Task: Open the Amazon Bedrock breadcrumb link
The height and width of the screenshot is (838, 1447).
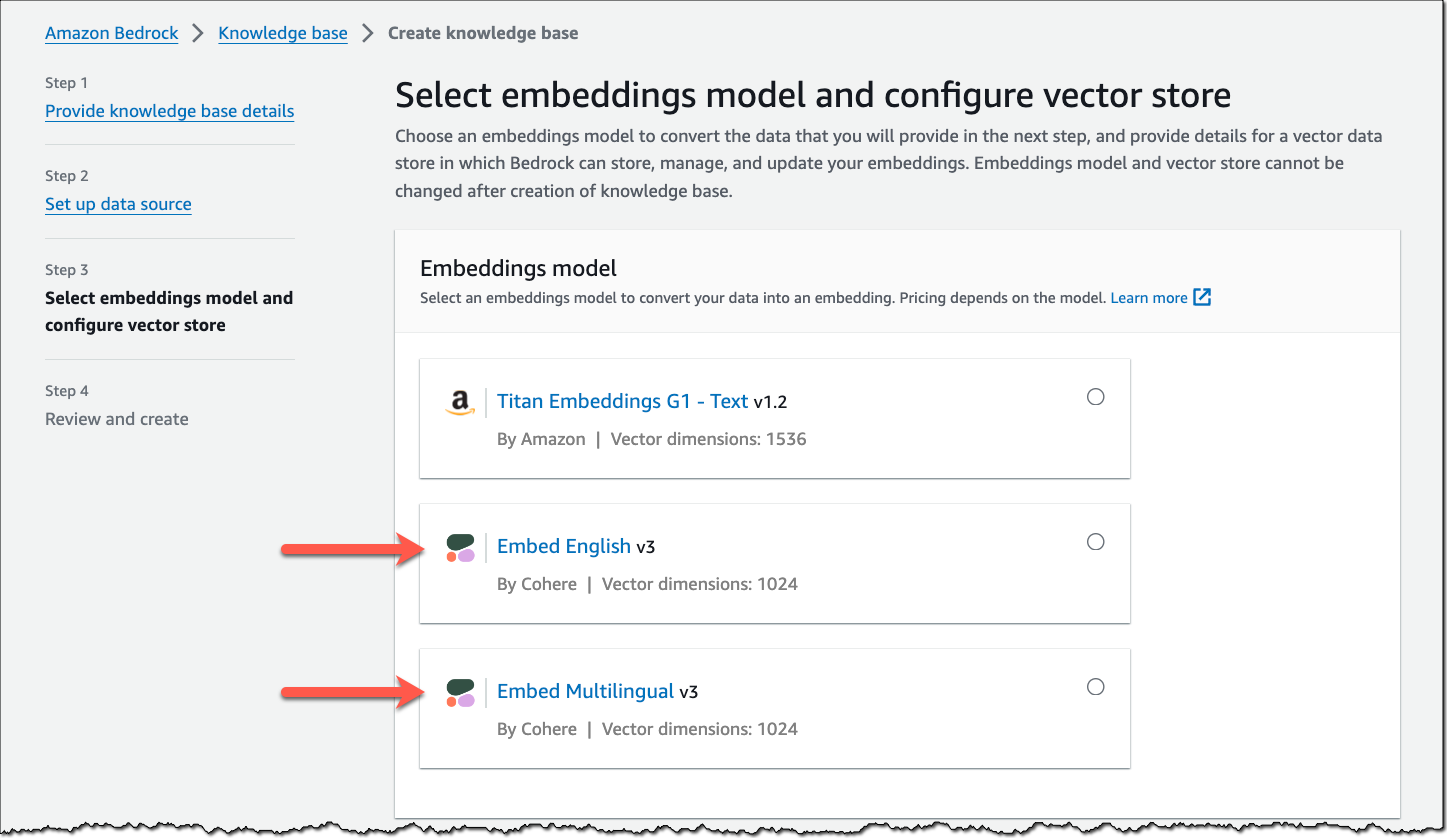Action: pyautogui.click(x=111, y=33)
